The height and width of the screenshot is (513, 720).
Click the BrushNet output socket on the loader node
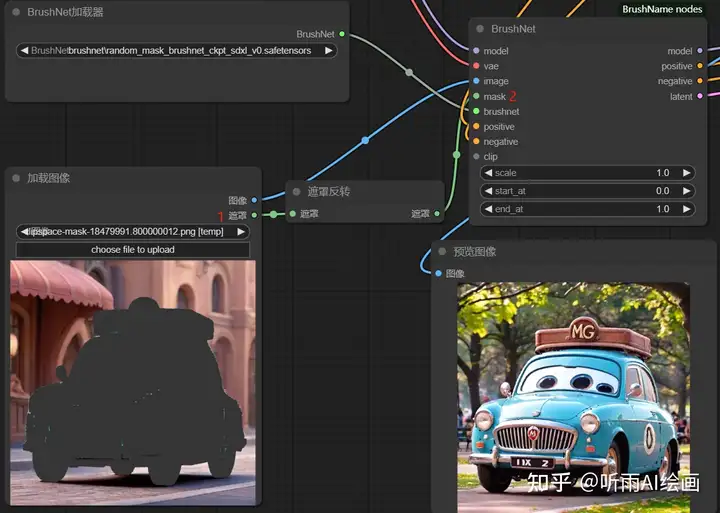(x=342, y=34)
